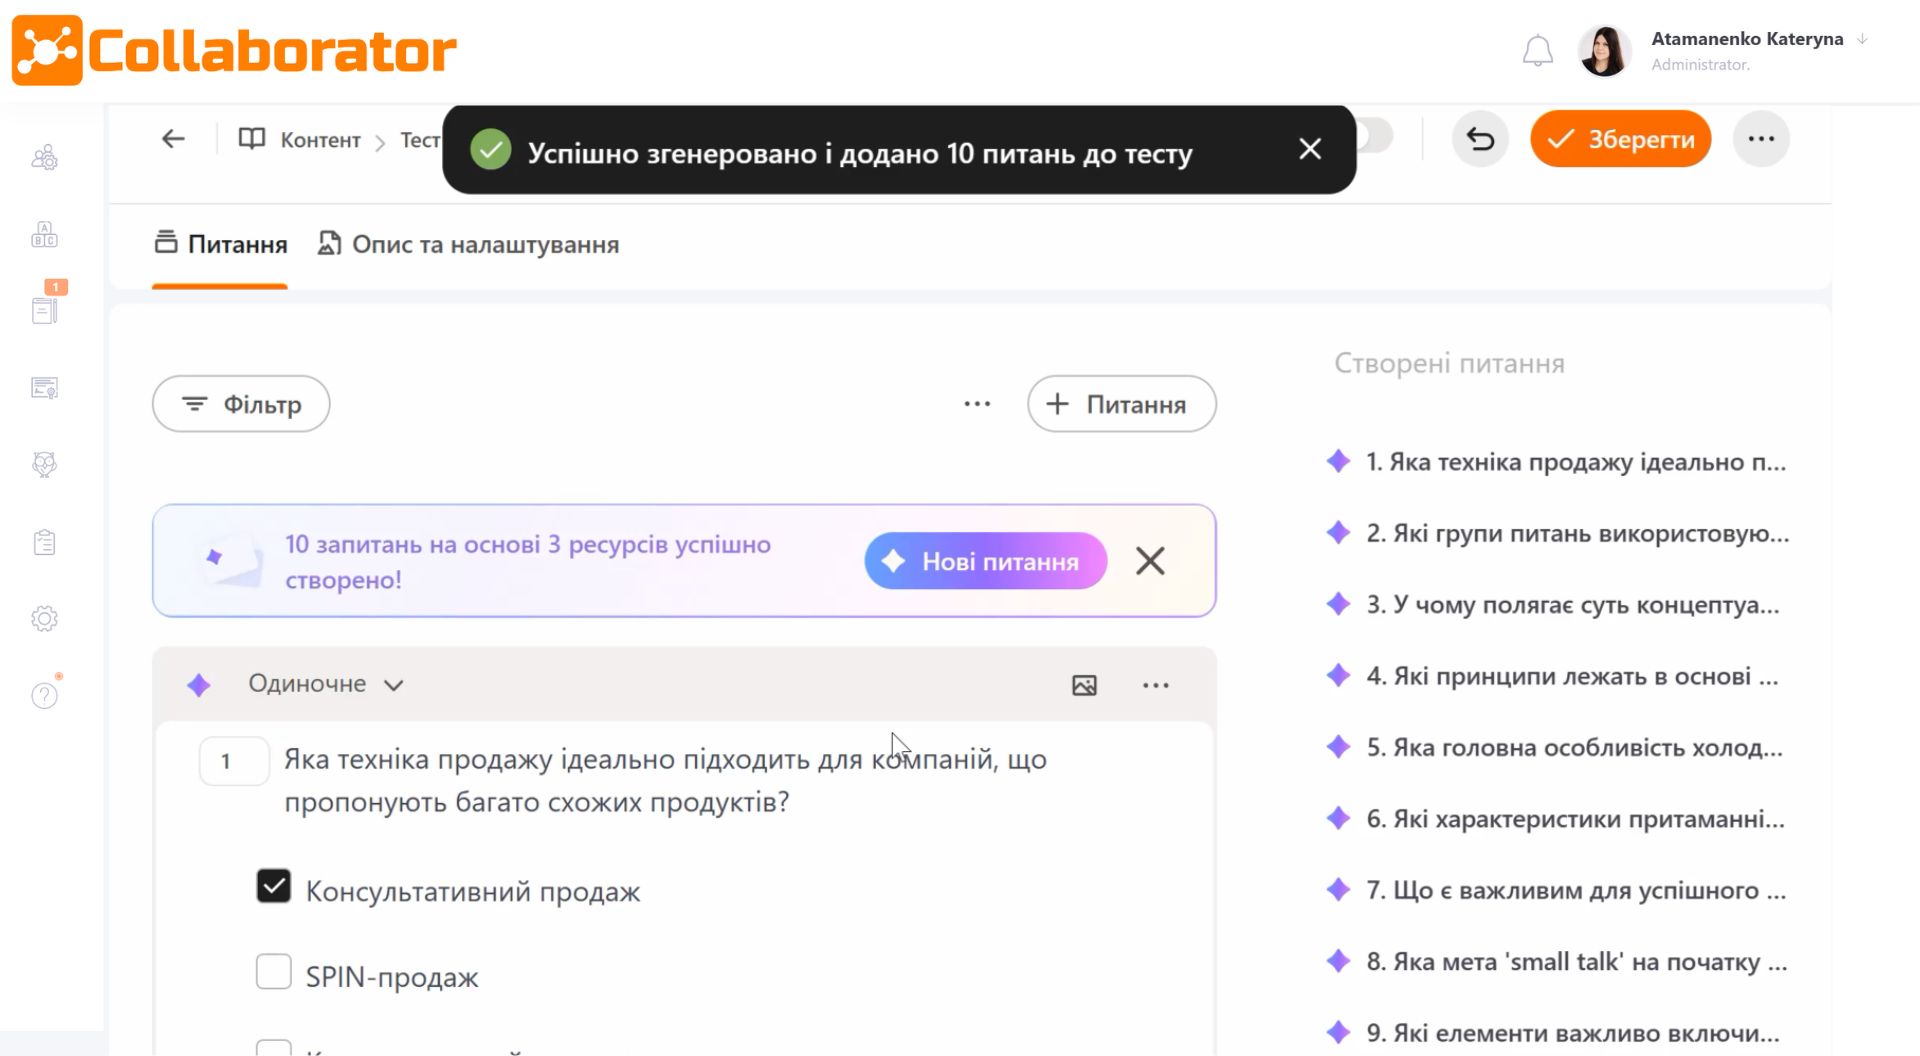This screenshot has height=1056, width=1920.
Task: Open sidebar icon with notification badge 1
Action: [44, 310]
